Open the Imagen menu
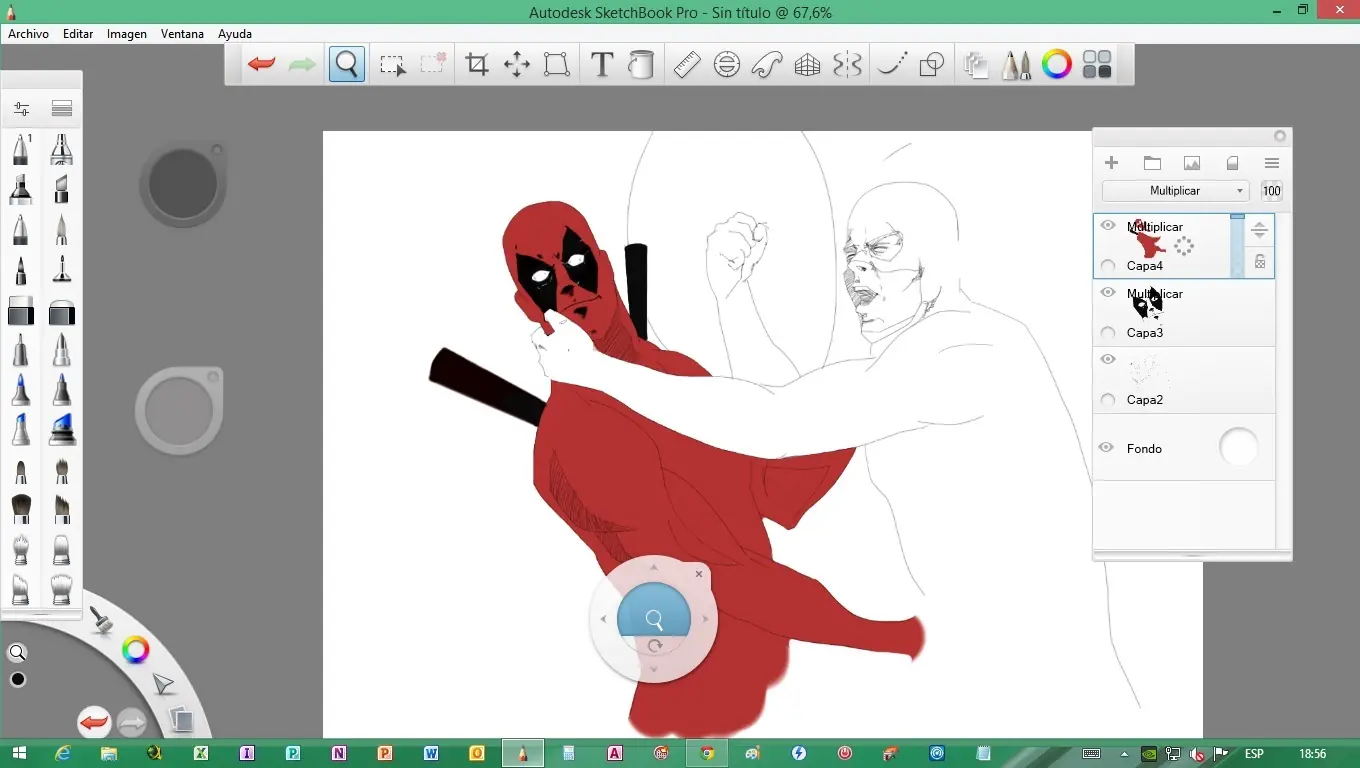The width and height of the screenshot is (1360, 768). [127, 34]
